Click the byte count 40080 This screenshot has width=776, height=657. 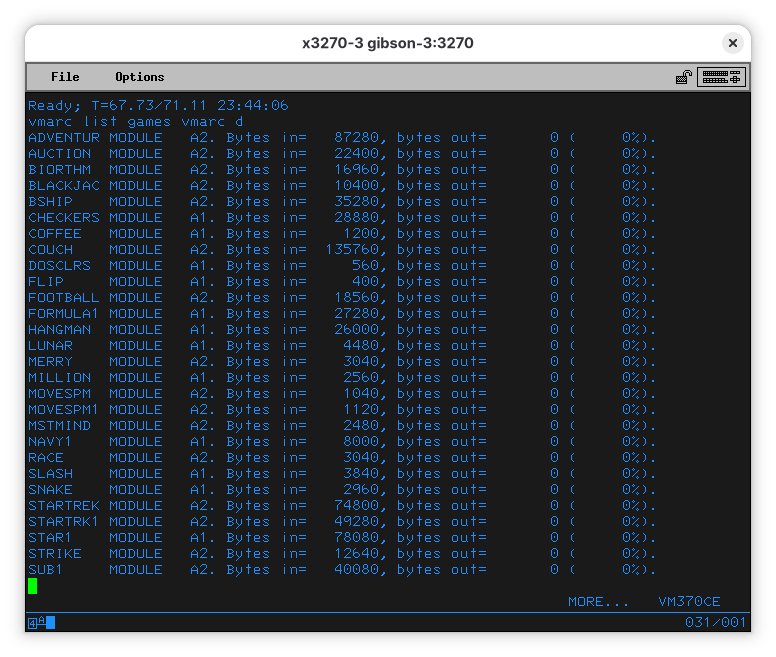(x=356, y=569)
